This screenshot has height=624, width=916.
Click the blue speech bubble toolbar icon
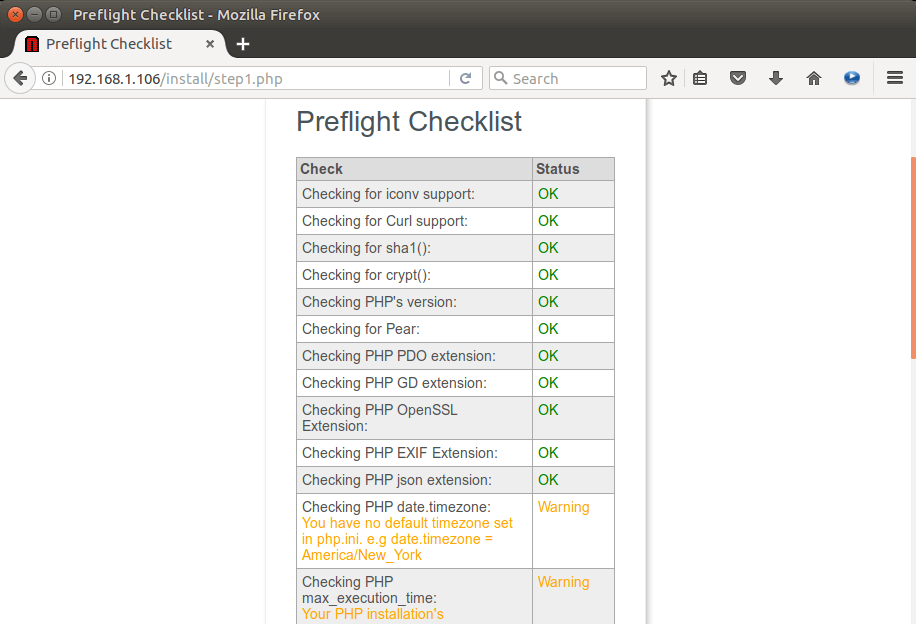point(852,78)
